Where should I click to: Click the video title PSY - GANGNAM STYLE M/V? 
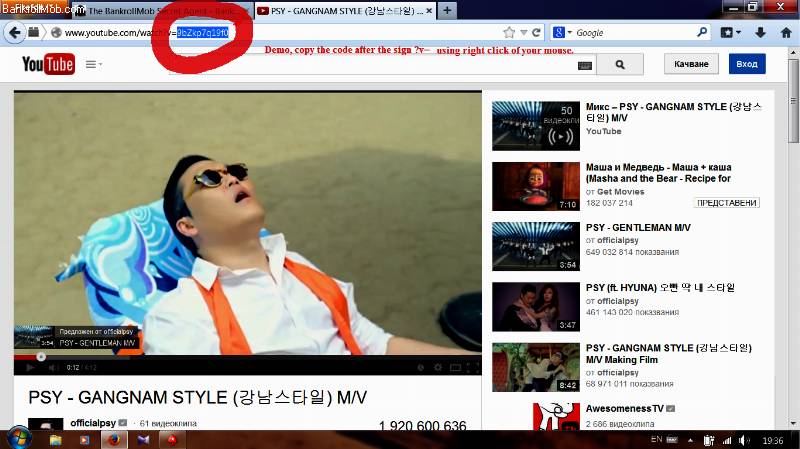point(197,397)
